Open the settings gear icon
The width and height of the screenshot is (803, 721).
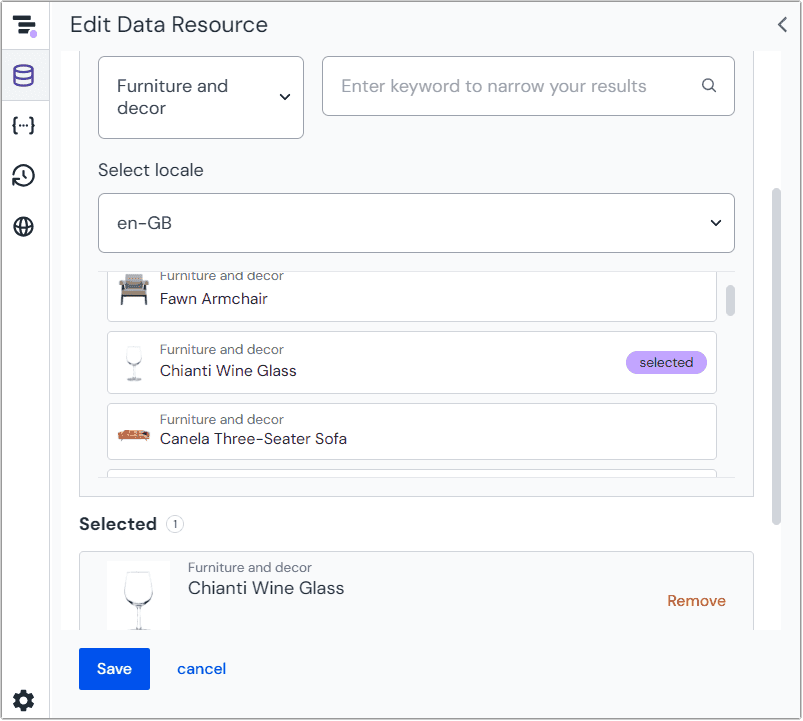tap(24, 701)
